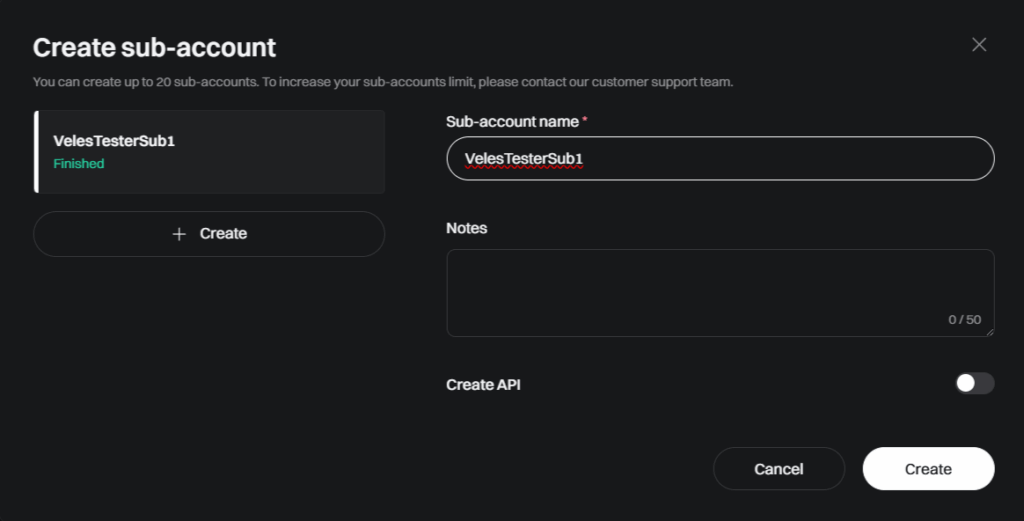This screenshot has height=521, width=1024.
Task: Click the red required asterisk marker
Action: (584, 119)
